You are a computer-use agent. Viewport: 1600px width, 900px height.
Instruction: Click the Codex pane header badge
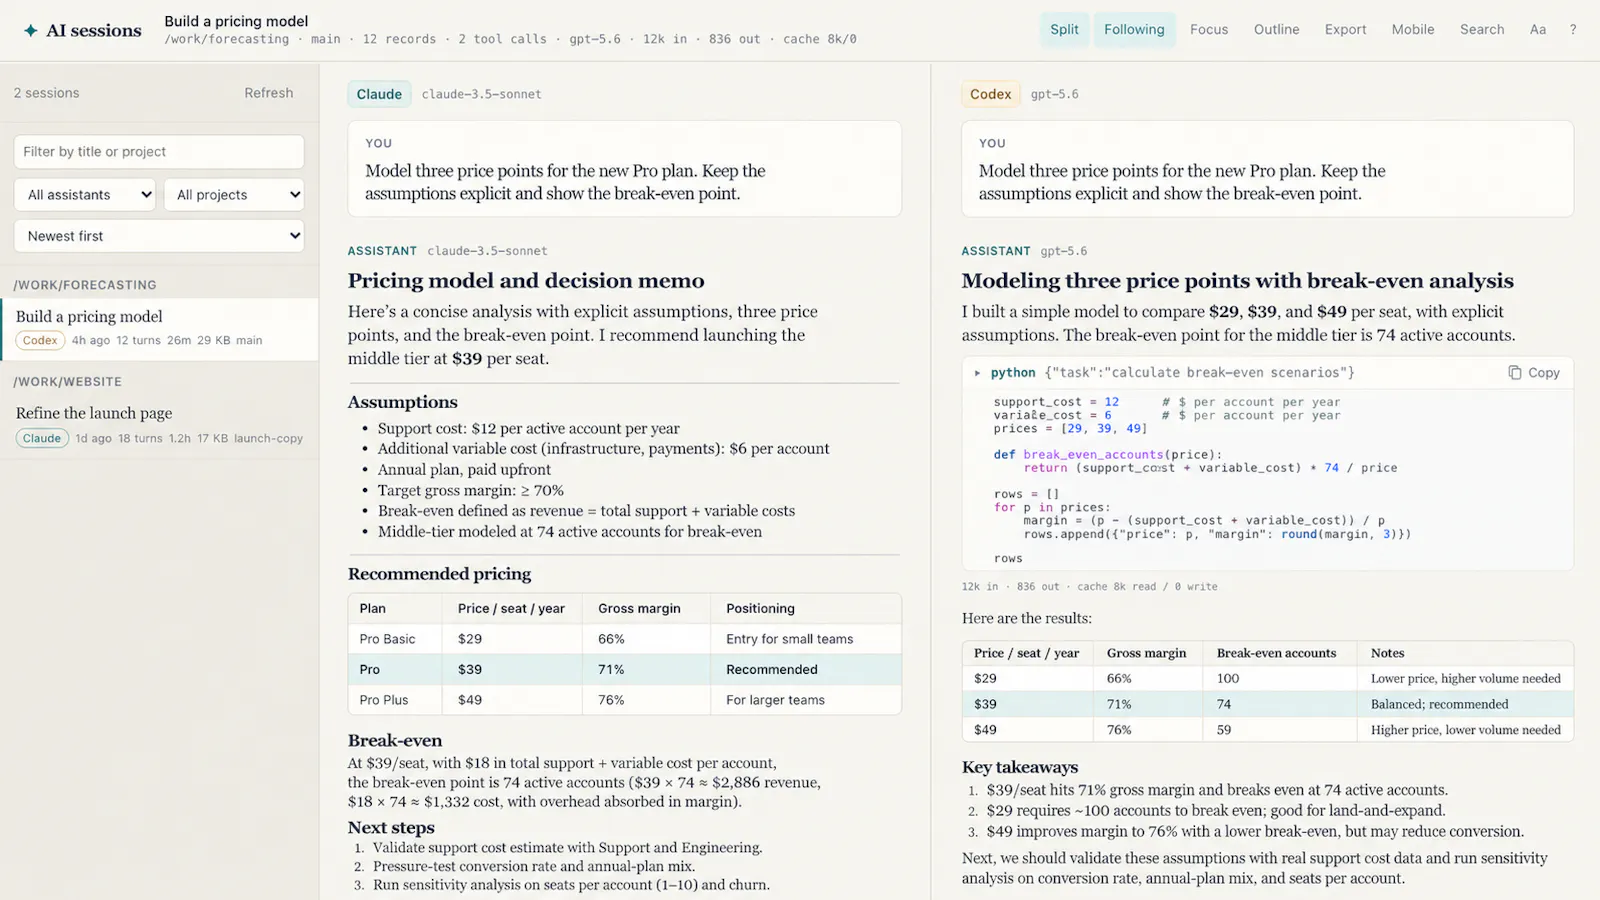(x=990, y=94)
